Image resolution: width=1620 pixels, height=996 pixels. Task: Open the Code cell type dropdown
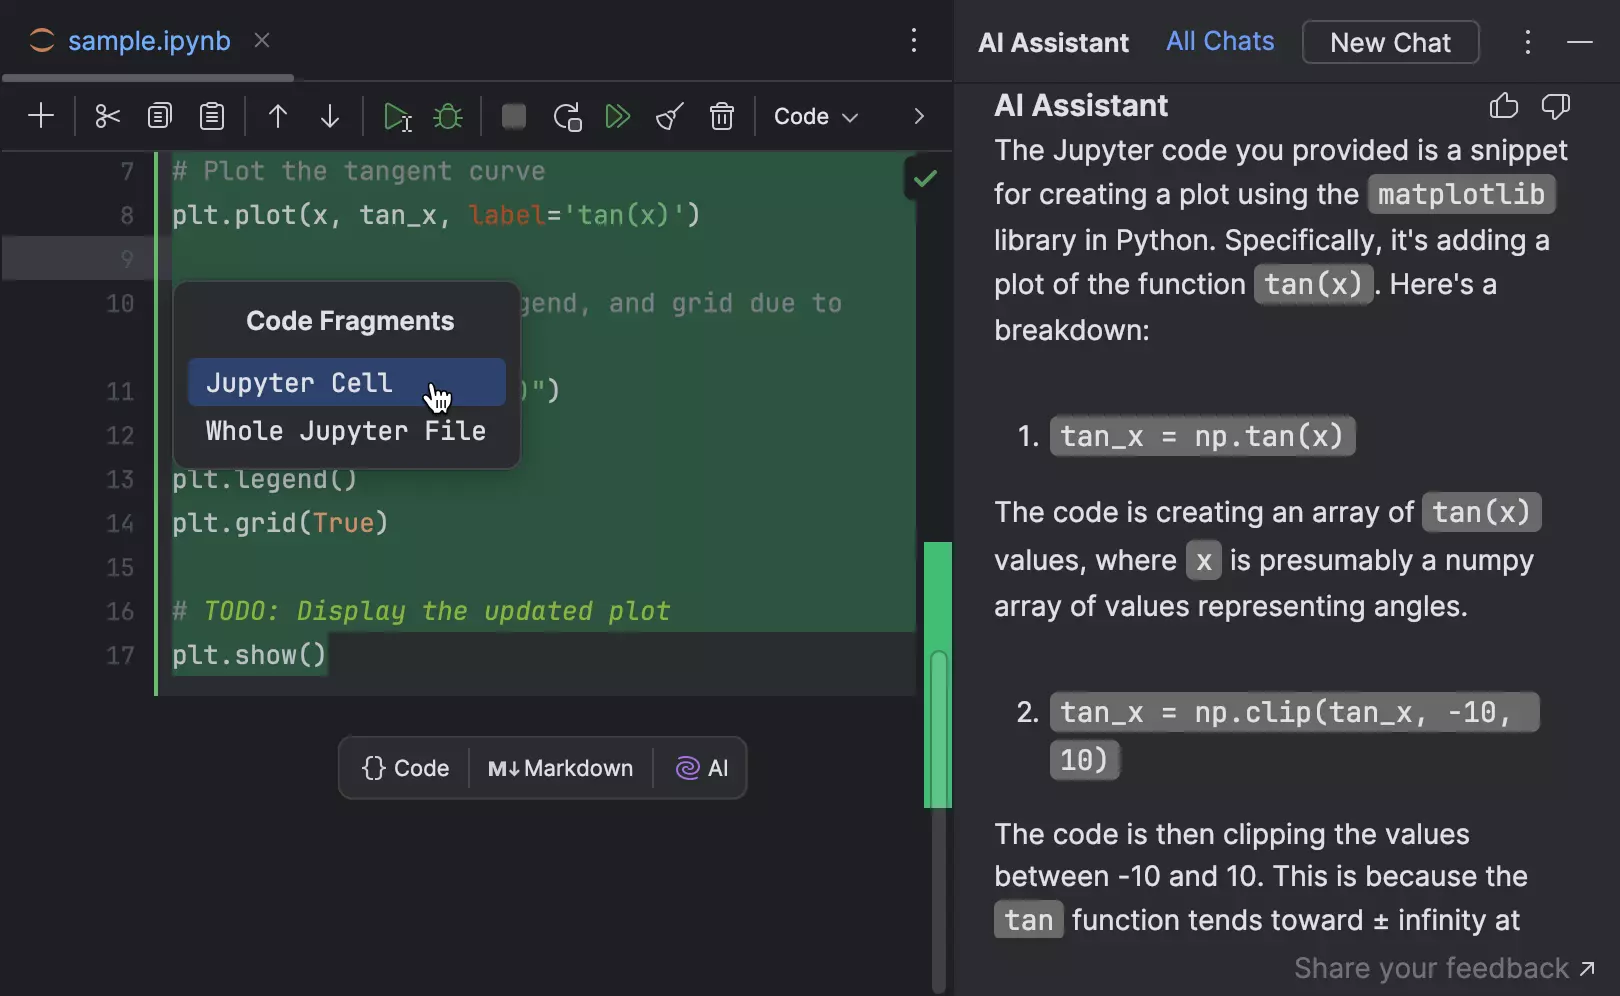coord(816,116)
